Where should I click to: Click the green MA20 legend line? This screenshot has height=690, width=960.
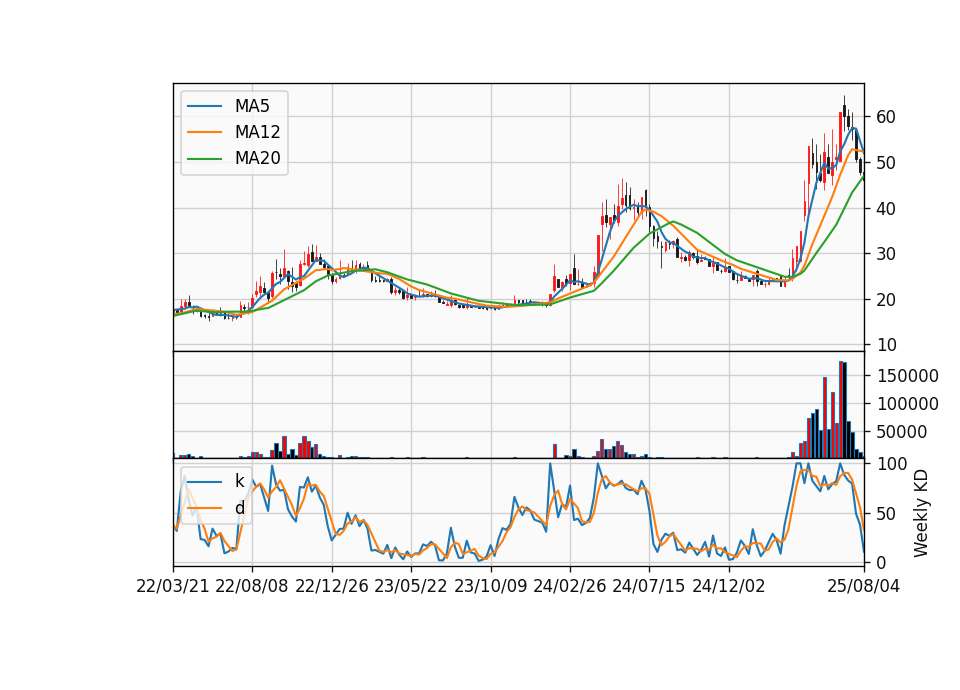tap(204, 159)
